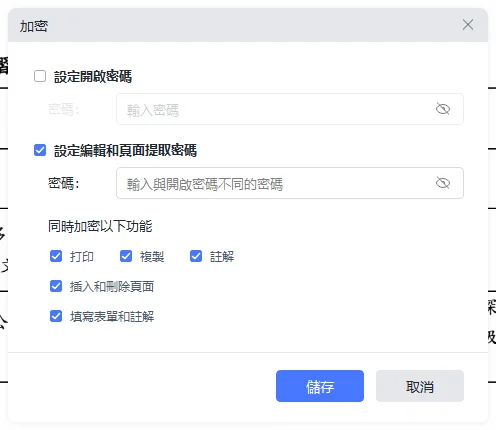Image resolution: width=496 pixels, height=430 pixels.
Task: Click the 輸入密碼 open password field
Action: pyautogui.click(x=290, y=109)
